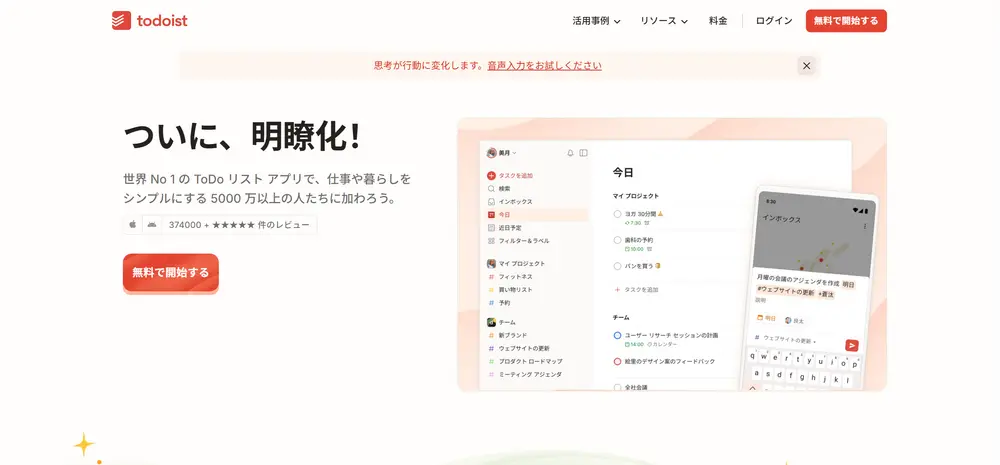Toggle the sidebar layout icon next to the bell
This screenshot has width=1000, height=465.
pyautogui.click(x=583, y=153)
